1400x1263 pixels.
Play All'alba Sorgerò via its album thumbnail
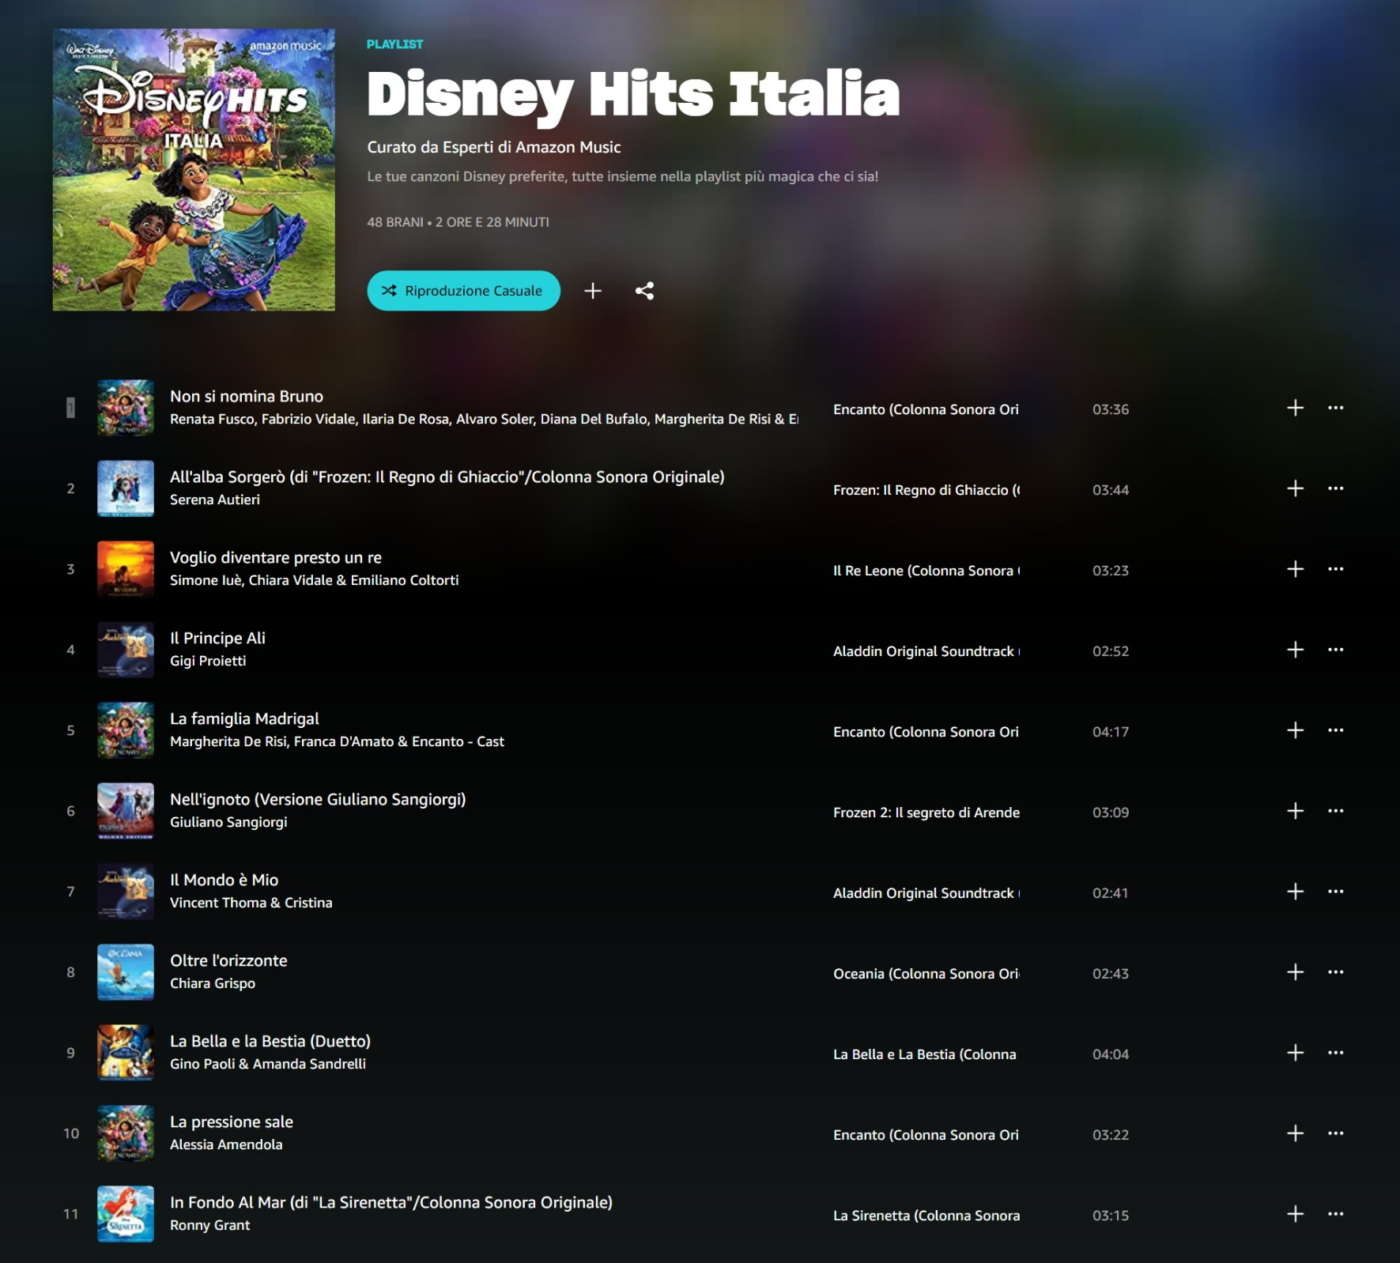click(x=126, y=489)
